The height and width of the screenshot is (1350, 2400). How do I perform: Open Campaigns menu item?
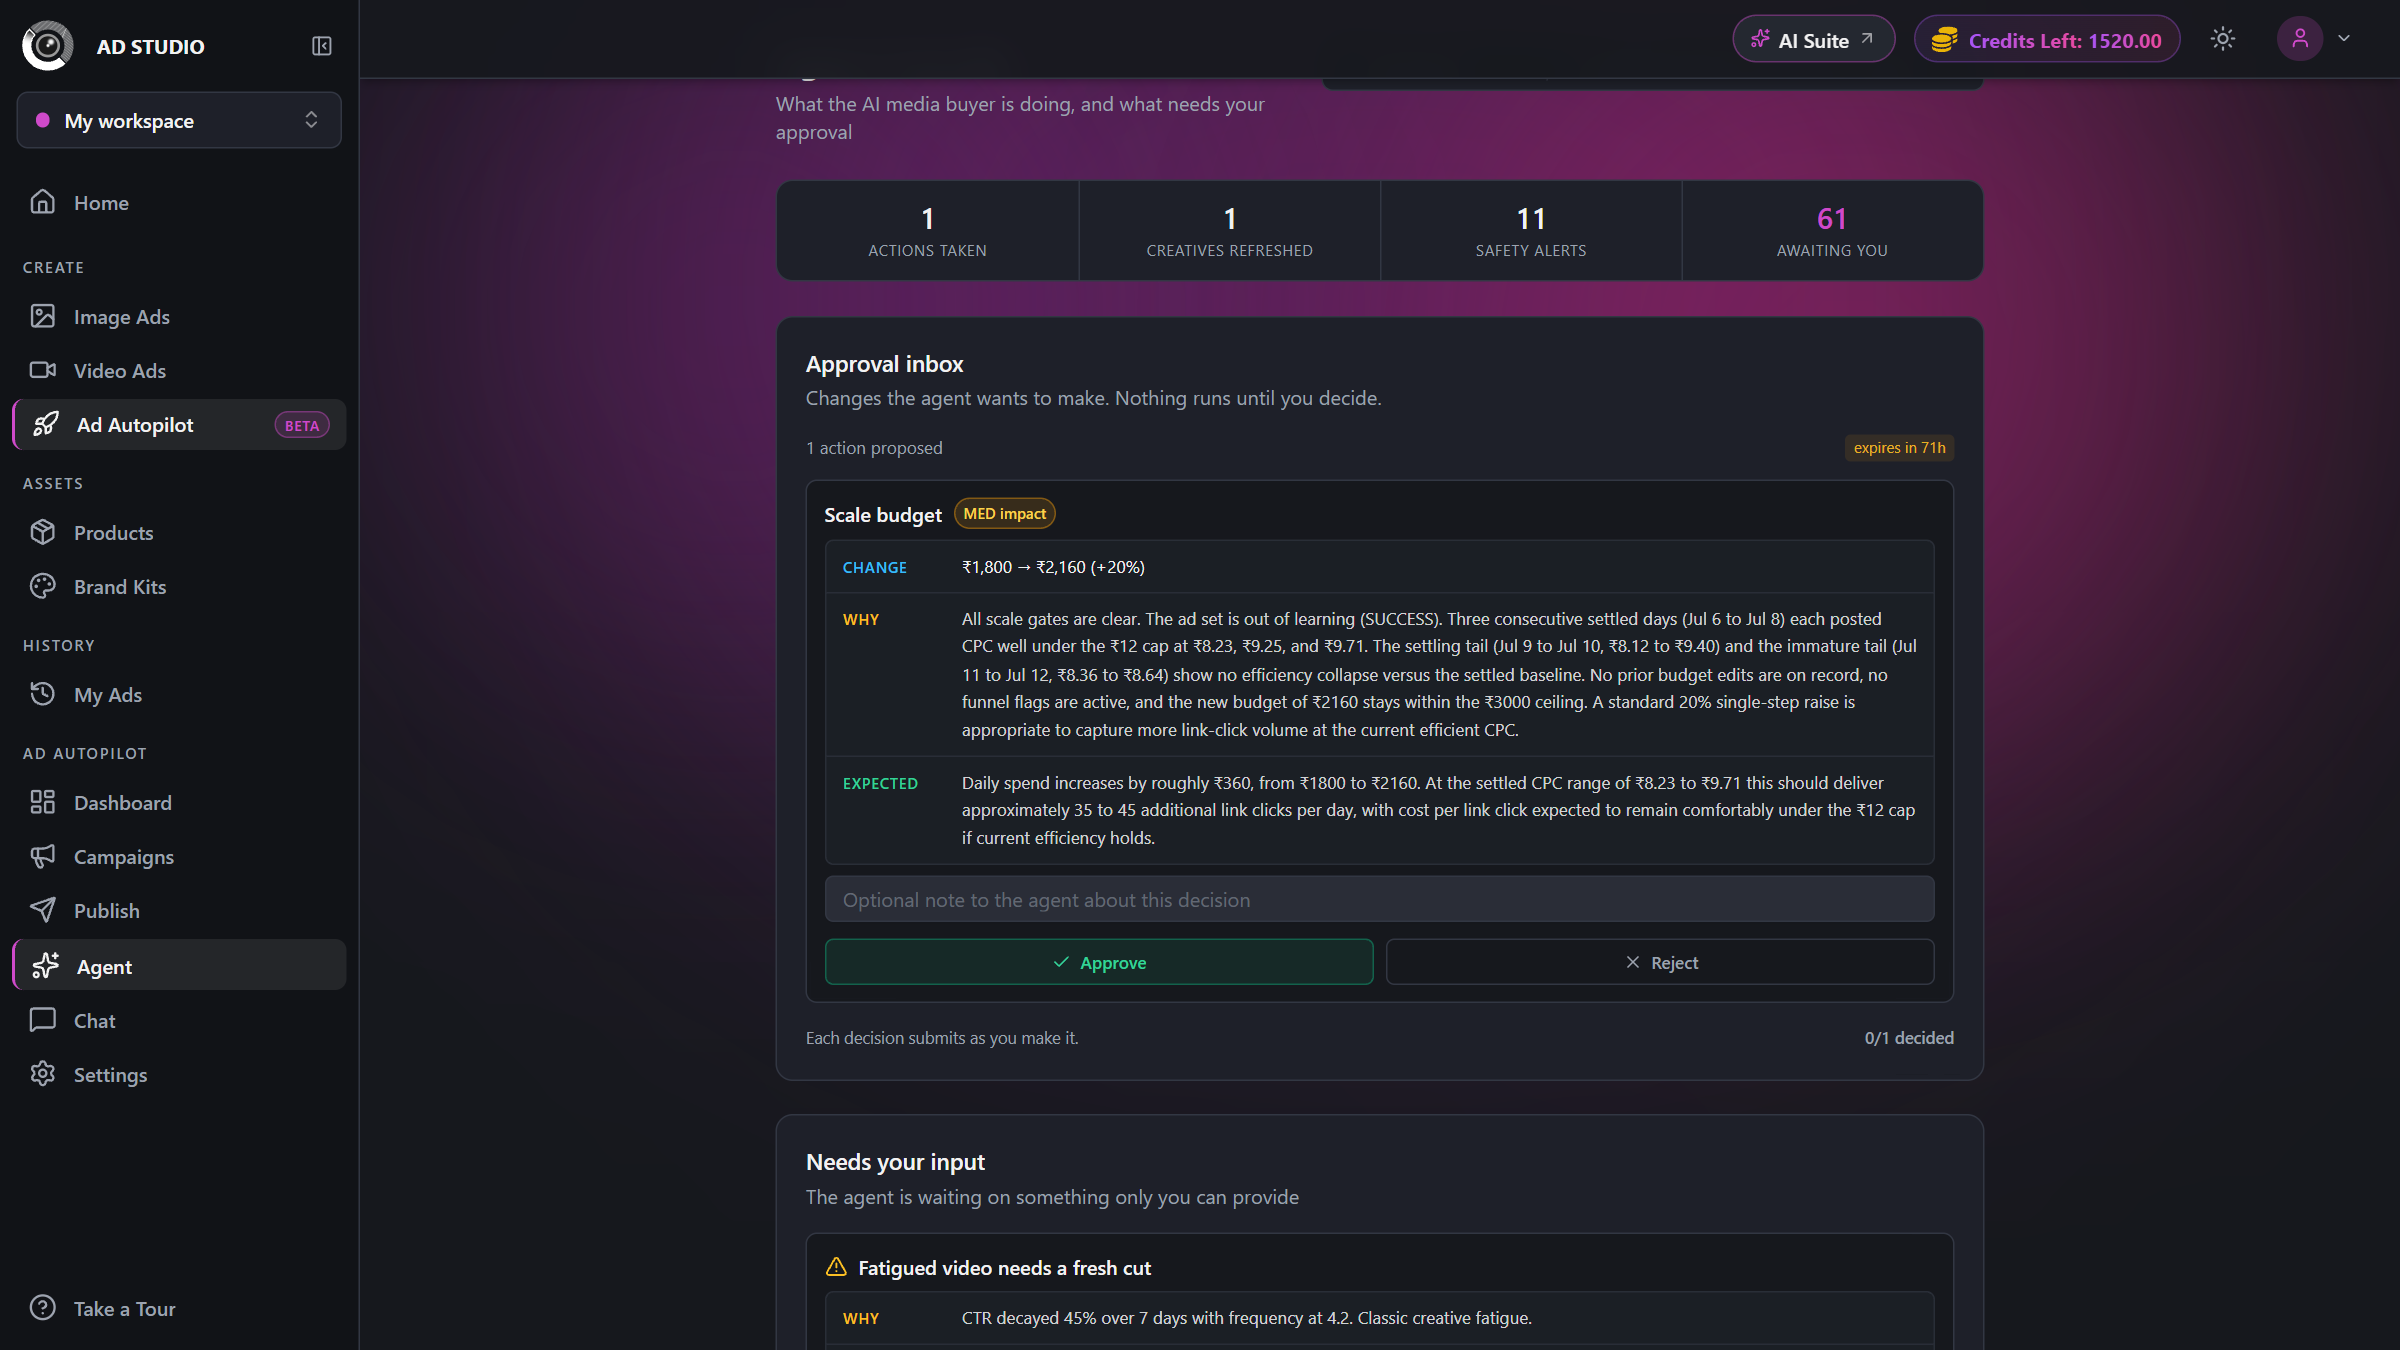(179, 856)
